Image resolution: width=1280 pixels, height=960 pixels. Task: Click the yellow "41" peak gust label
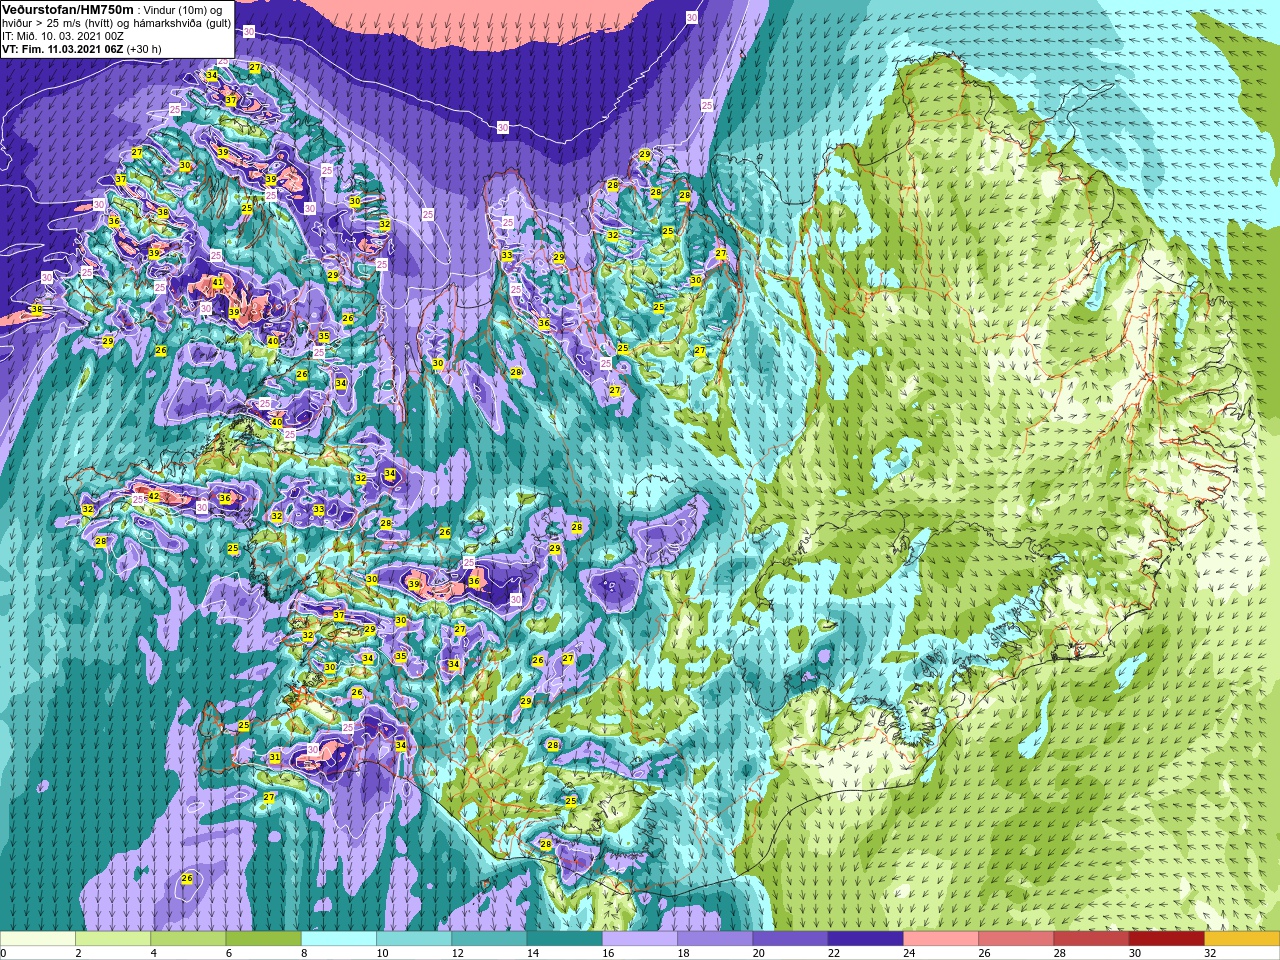[x=218, y=283]
